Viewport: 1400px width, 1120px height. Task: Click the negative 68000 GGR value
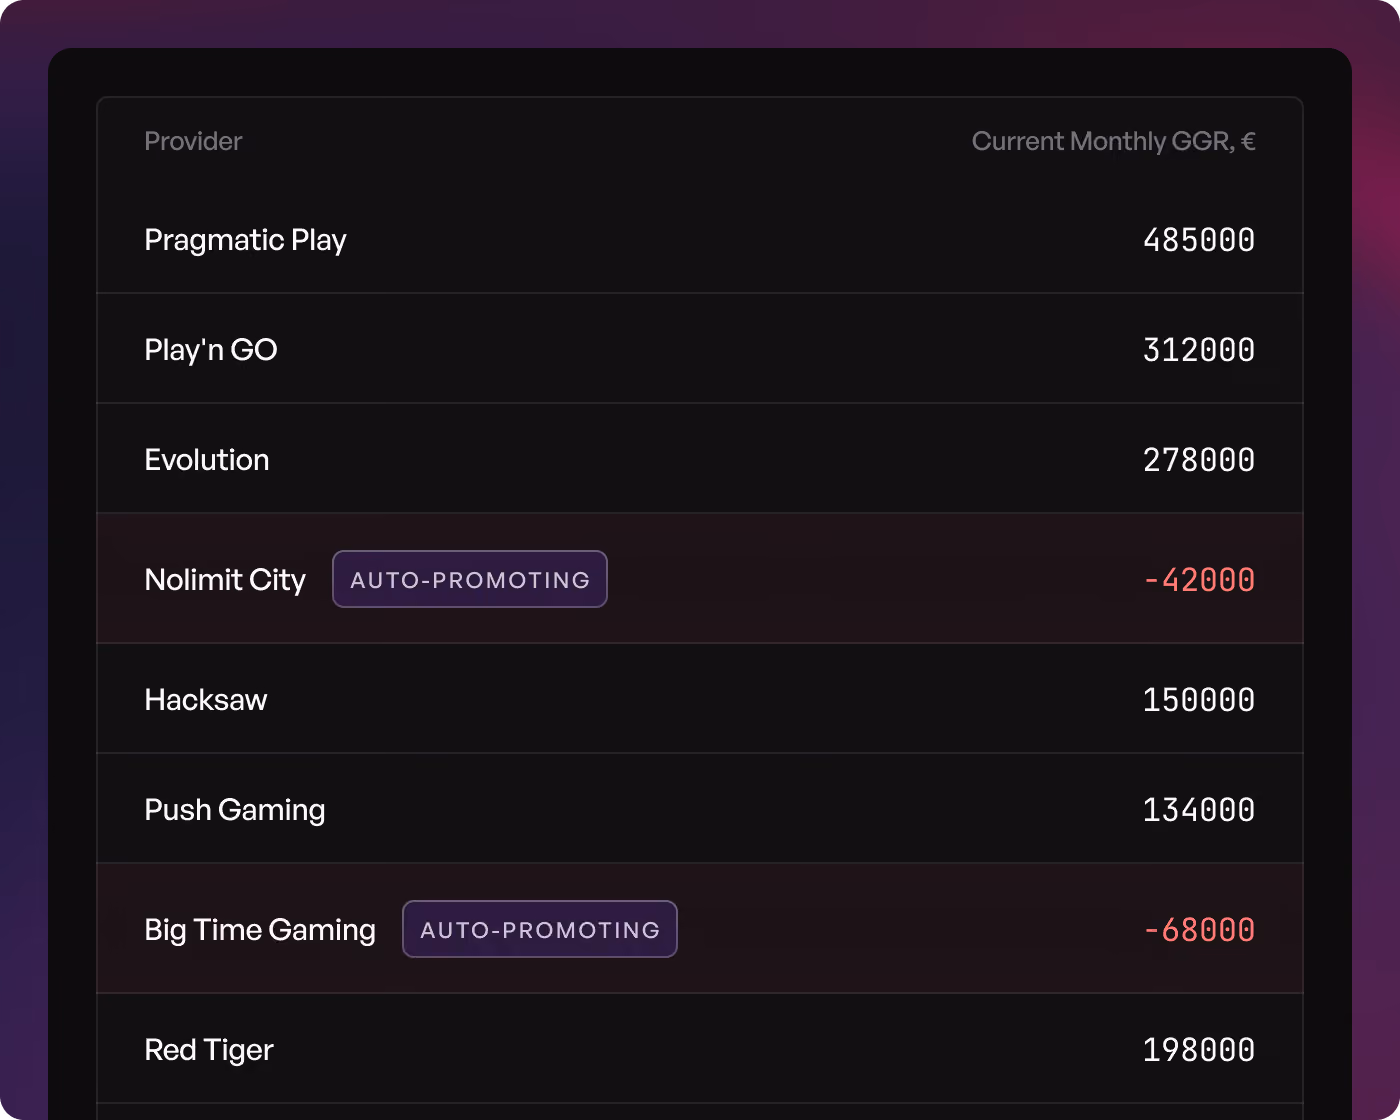[1199, 930]
